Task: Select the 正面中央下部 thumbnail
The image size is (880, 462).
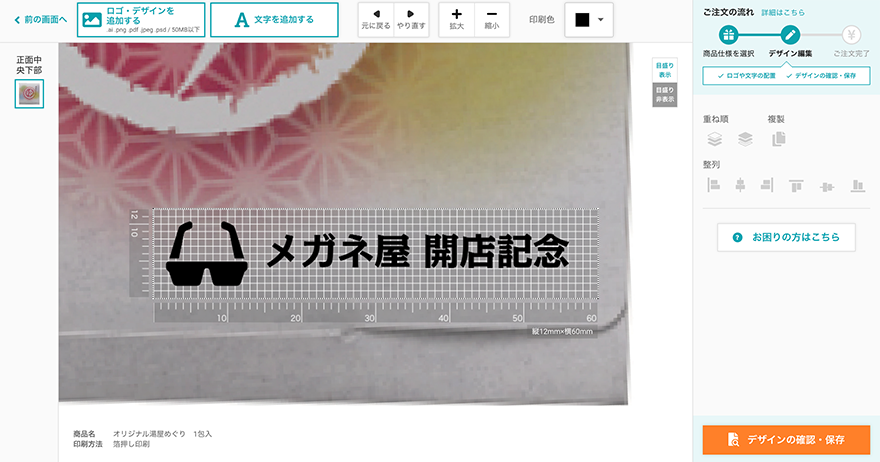Action: 28,94
